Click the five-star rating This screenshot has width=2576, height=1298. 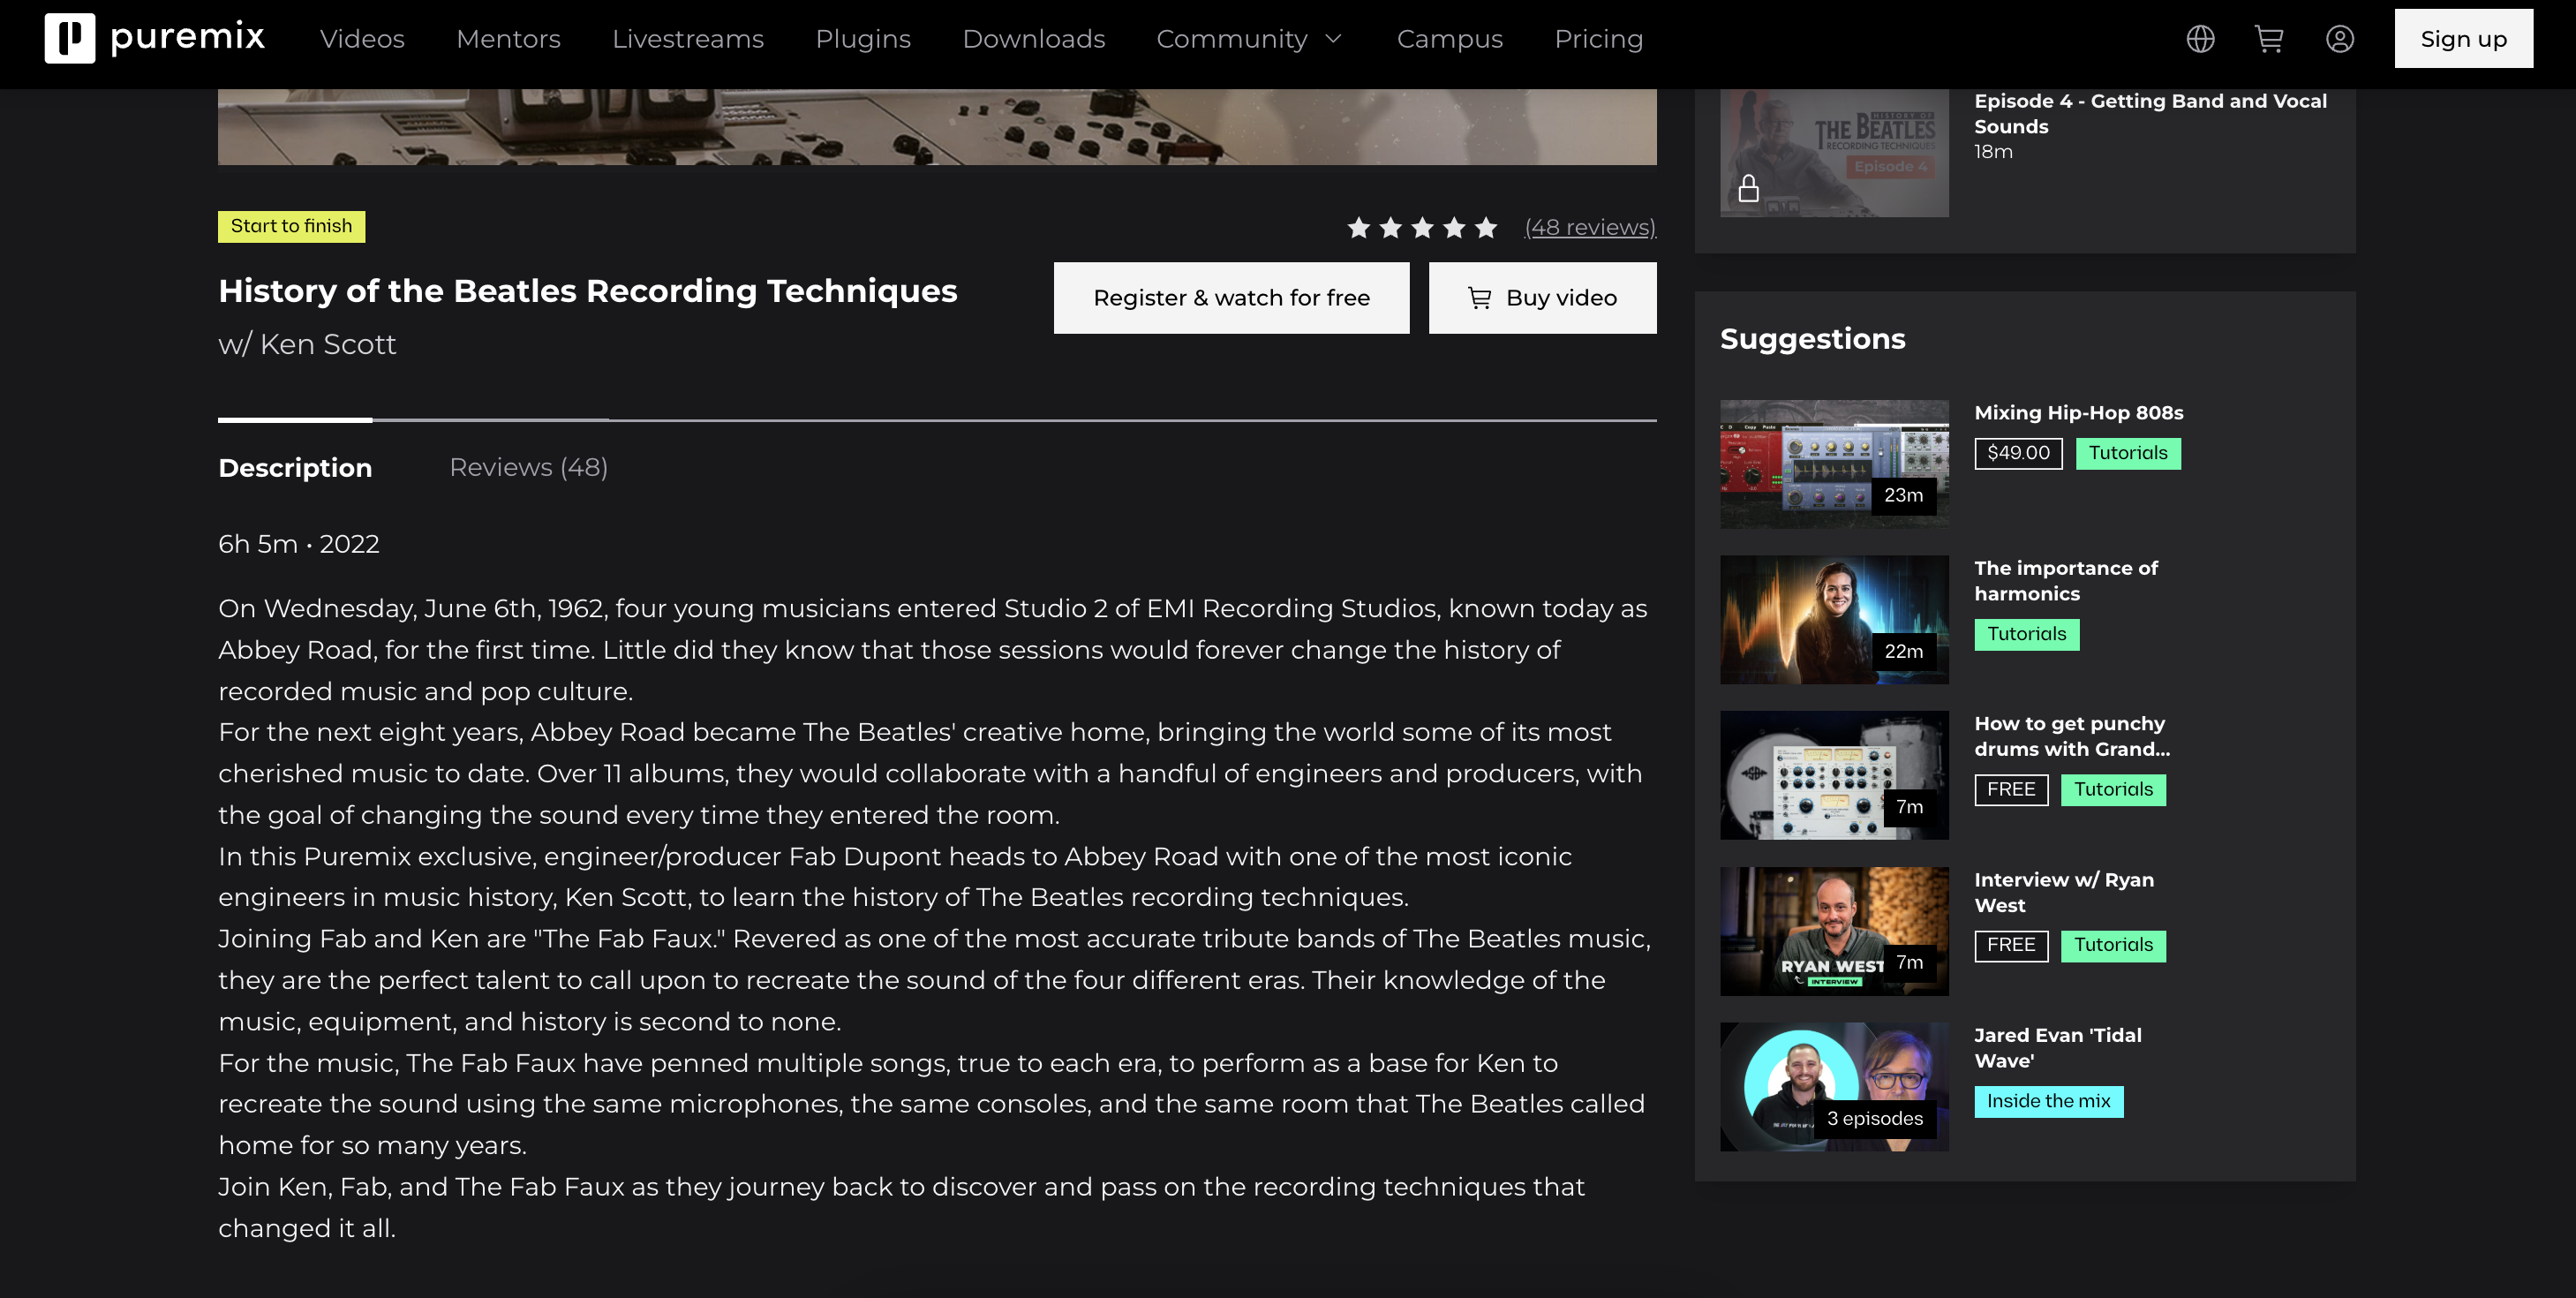(1422, 227)
